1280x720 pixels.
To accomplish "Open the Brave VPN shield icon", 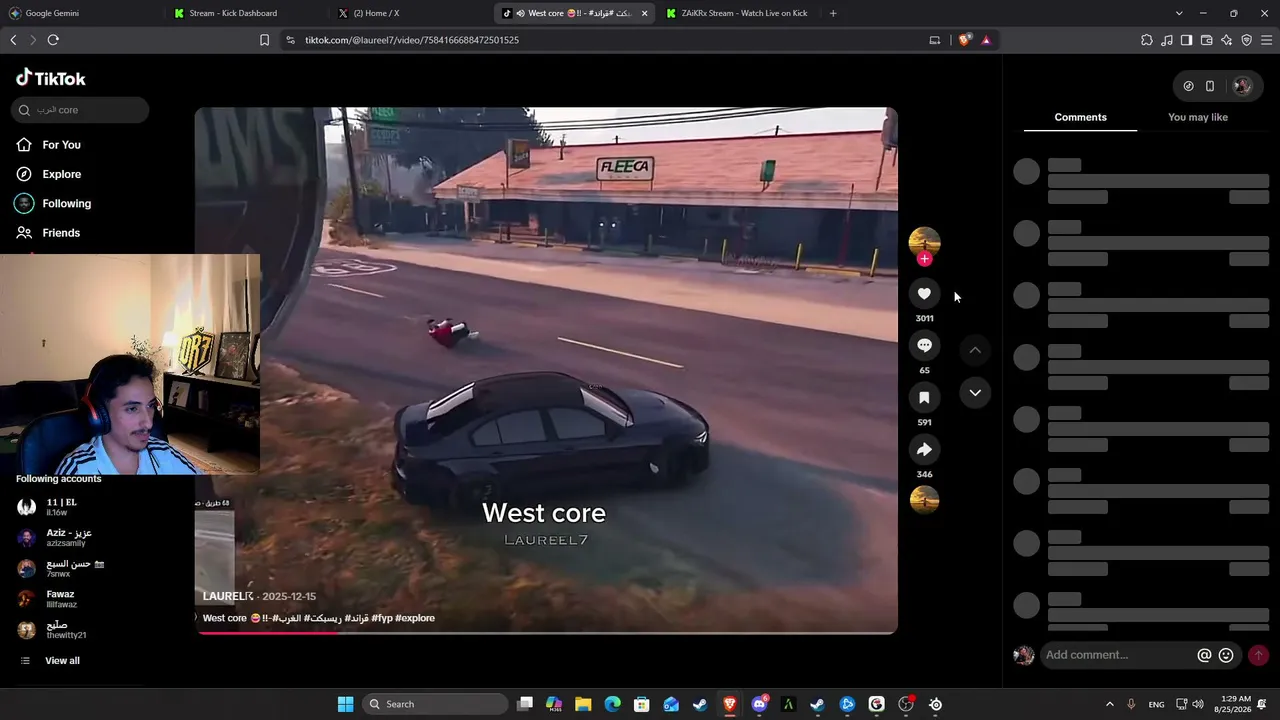I will click(x=1246, y=40).
